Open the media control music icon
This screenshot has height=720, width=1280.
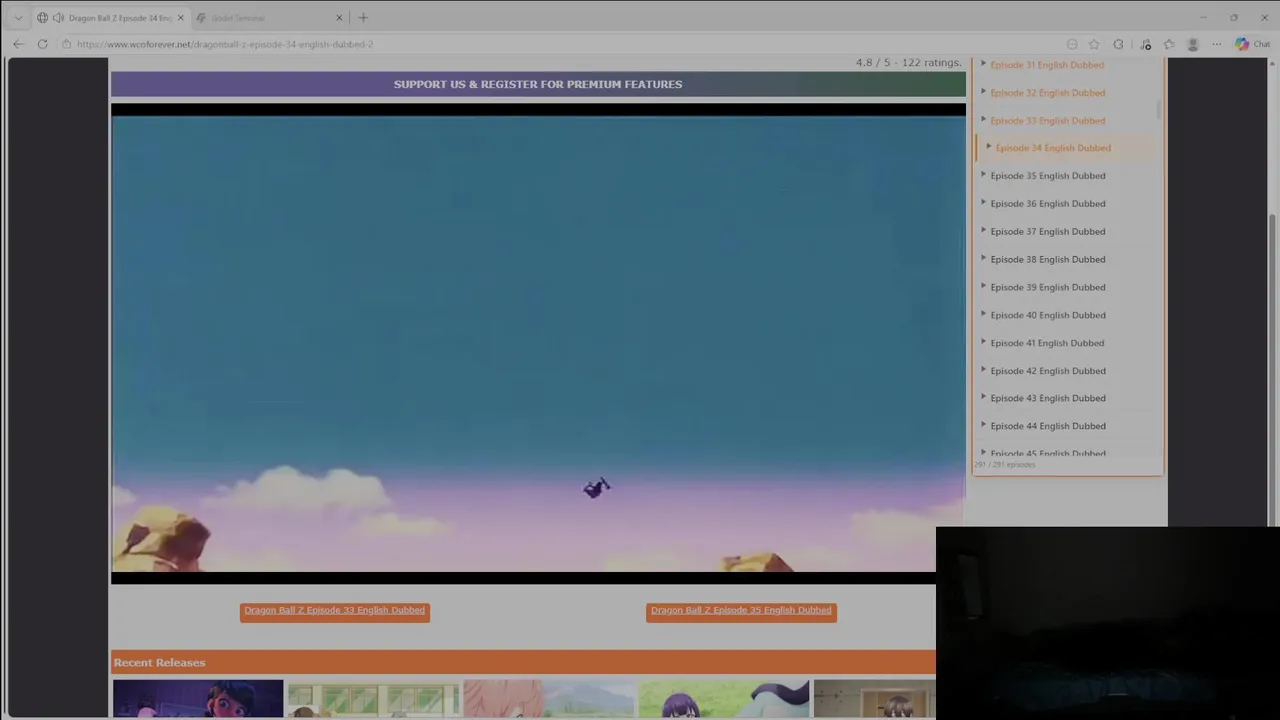coord(1145,44)
